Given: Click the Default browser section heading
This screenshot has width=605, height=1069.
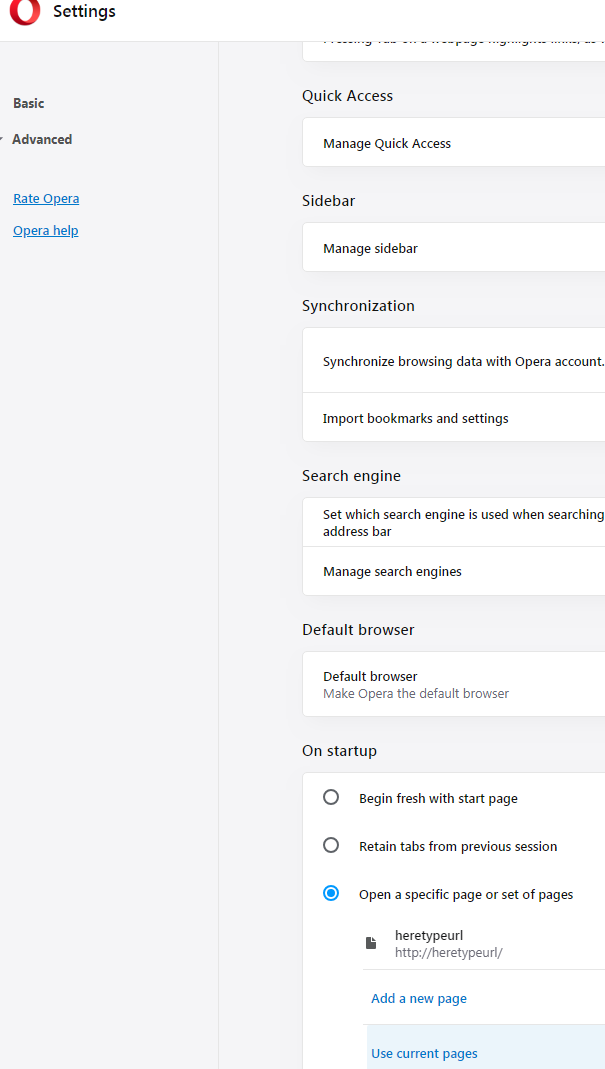Looking at the screenshot, I should pos(358,629).
